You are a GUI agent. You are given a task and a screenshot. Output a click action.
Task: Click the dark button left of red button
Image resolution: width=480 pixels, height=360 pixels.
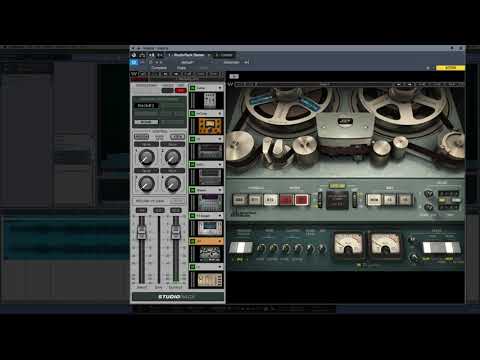[167, 90]
